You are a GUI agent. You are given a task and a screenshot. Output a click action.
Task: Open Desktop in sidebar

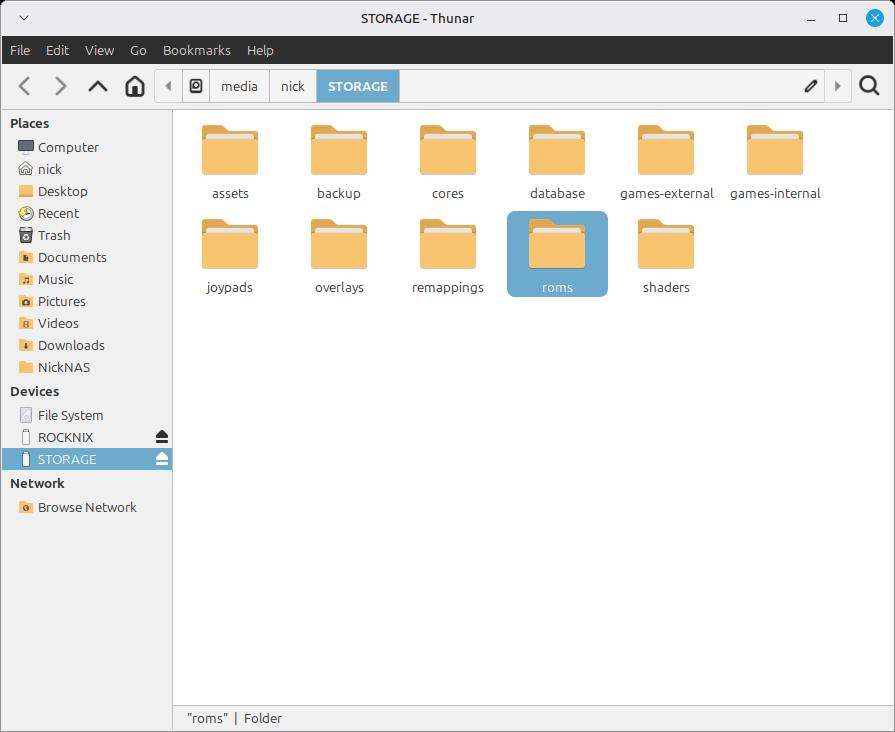[87, 191]
